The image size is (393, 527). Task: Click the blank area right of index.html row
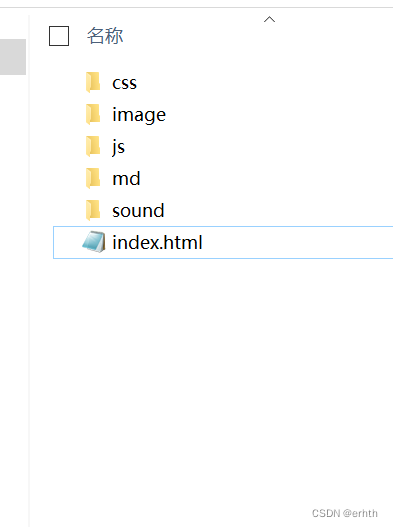pyautogui.click(x=298, y=242)
